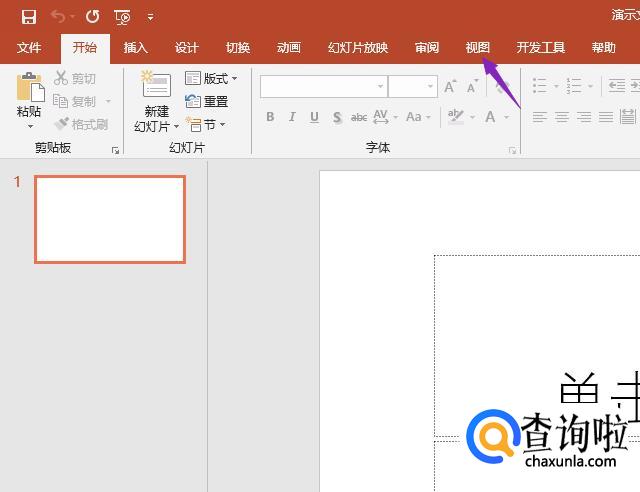
Task: Click the Redo/Repeat icon in title bar
Action: pos(92,16)
